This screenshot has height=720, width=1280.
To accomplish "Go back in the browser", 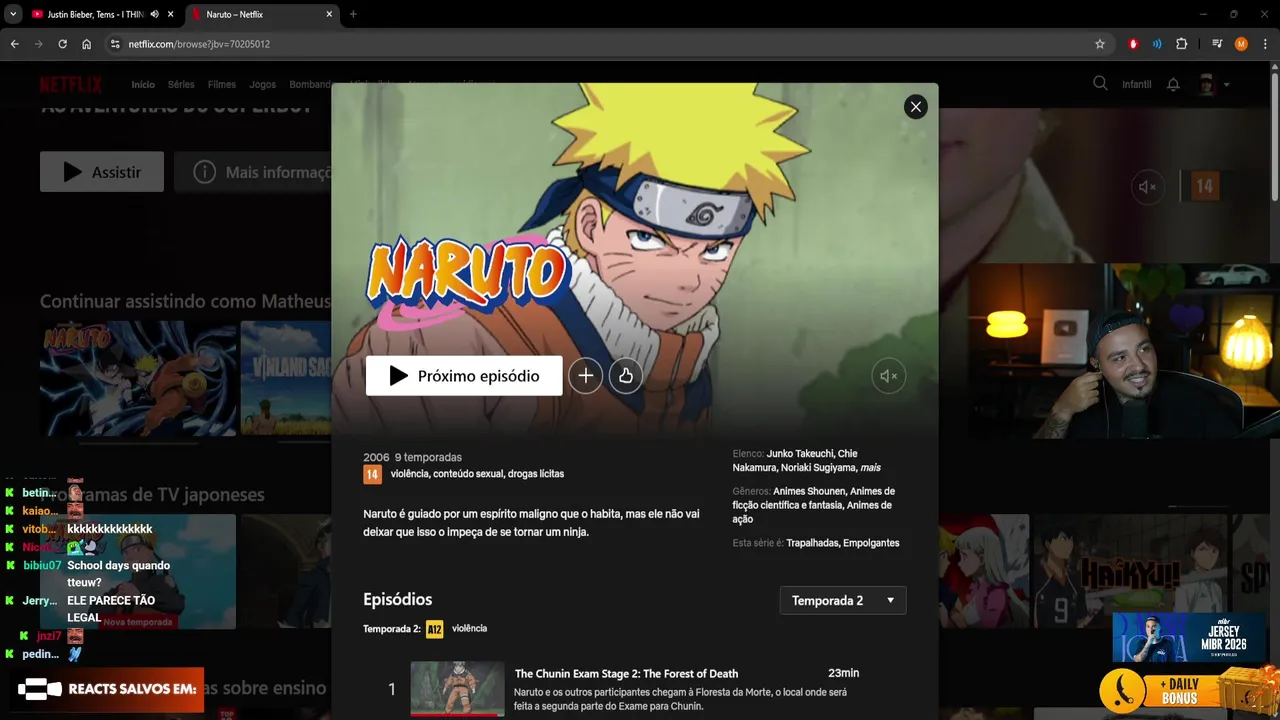I will [14, 44].
